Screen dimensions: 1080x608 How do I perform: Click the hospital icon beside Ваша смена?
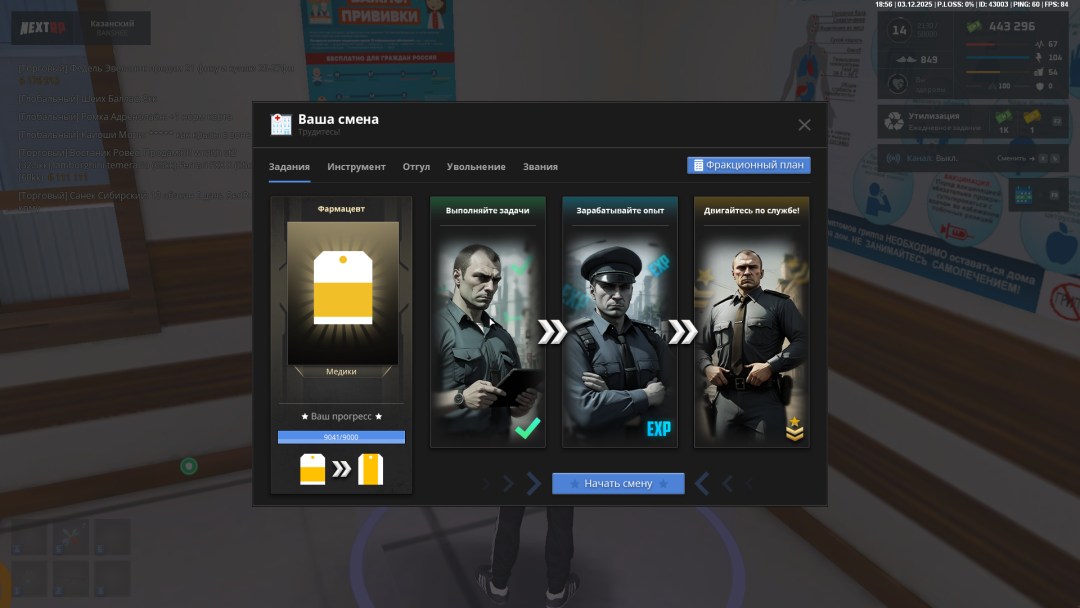[x=281, y=125]
